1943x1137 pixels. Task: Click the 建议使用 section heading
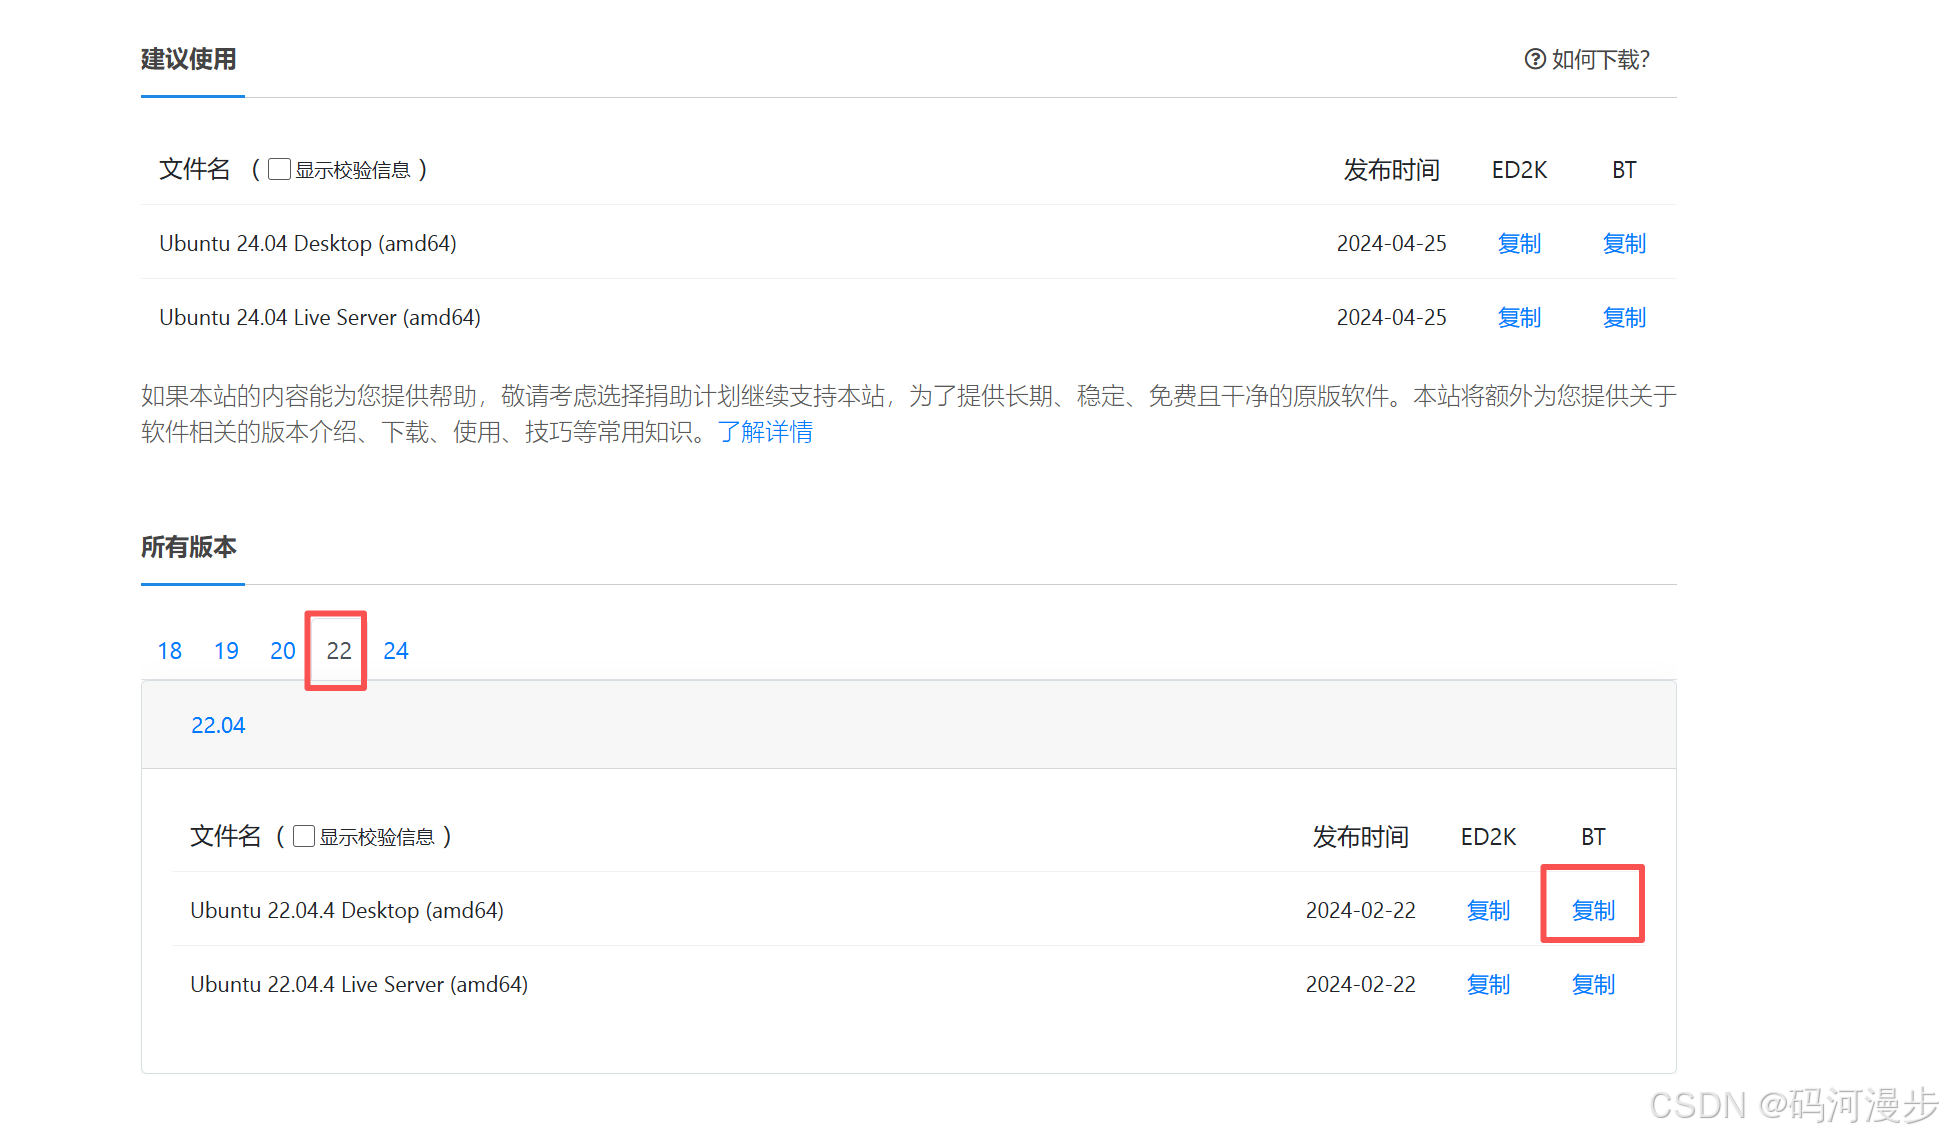(189, 59)
